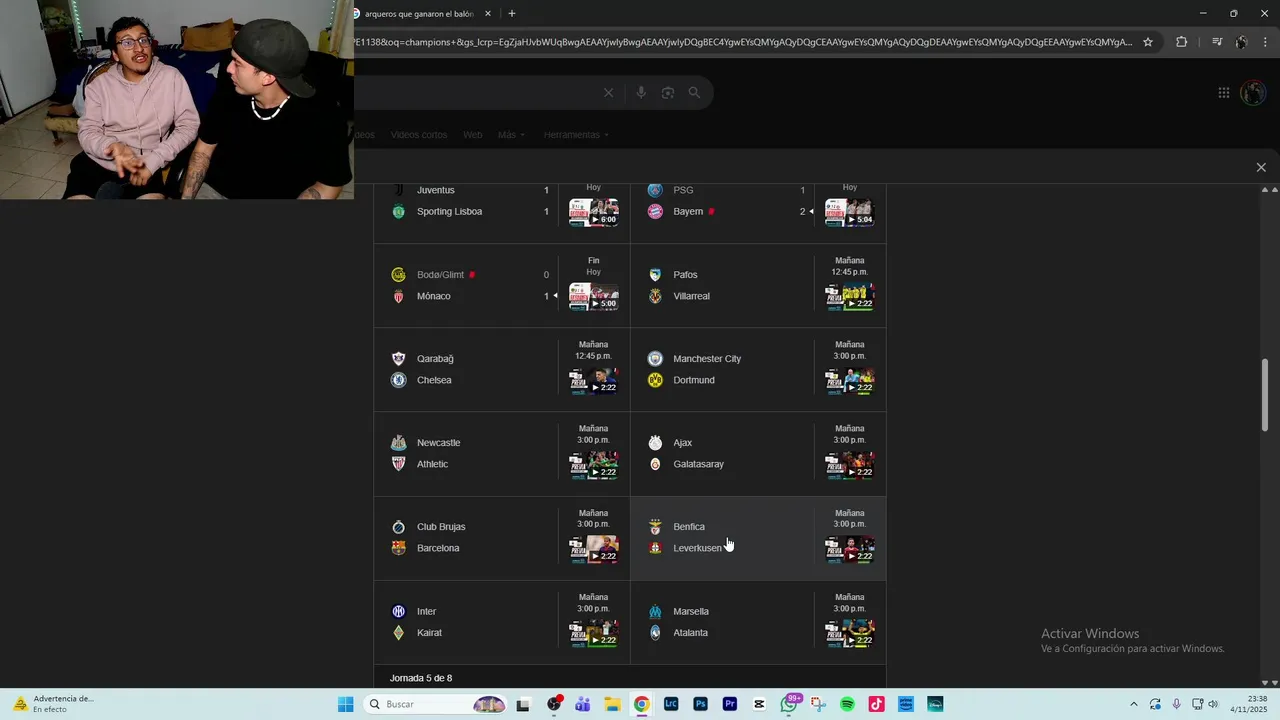Open the volume control in system tray
The image size is (1280, 720).
1213,704
